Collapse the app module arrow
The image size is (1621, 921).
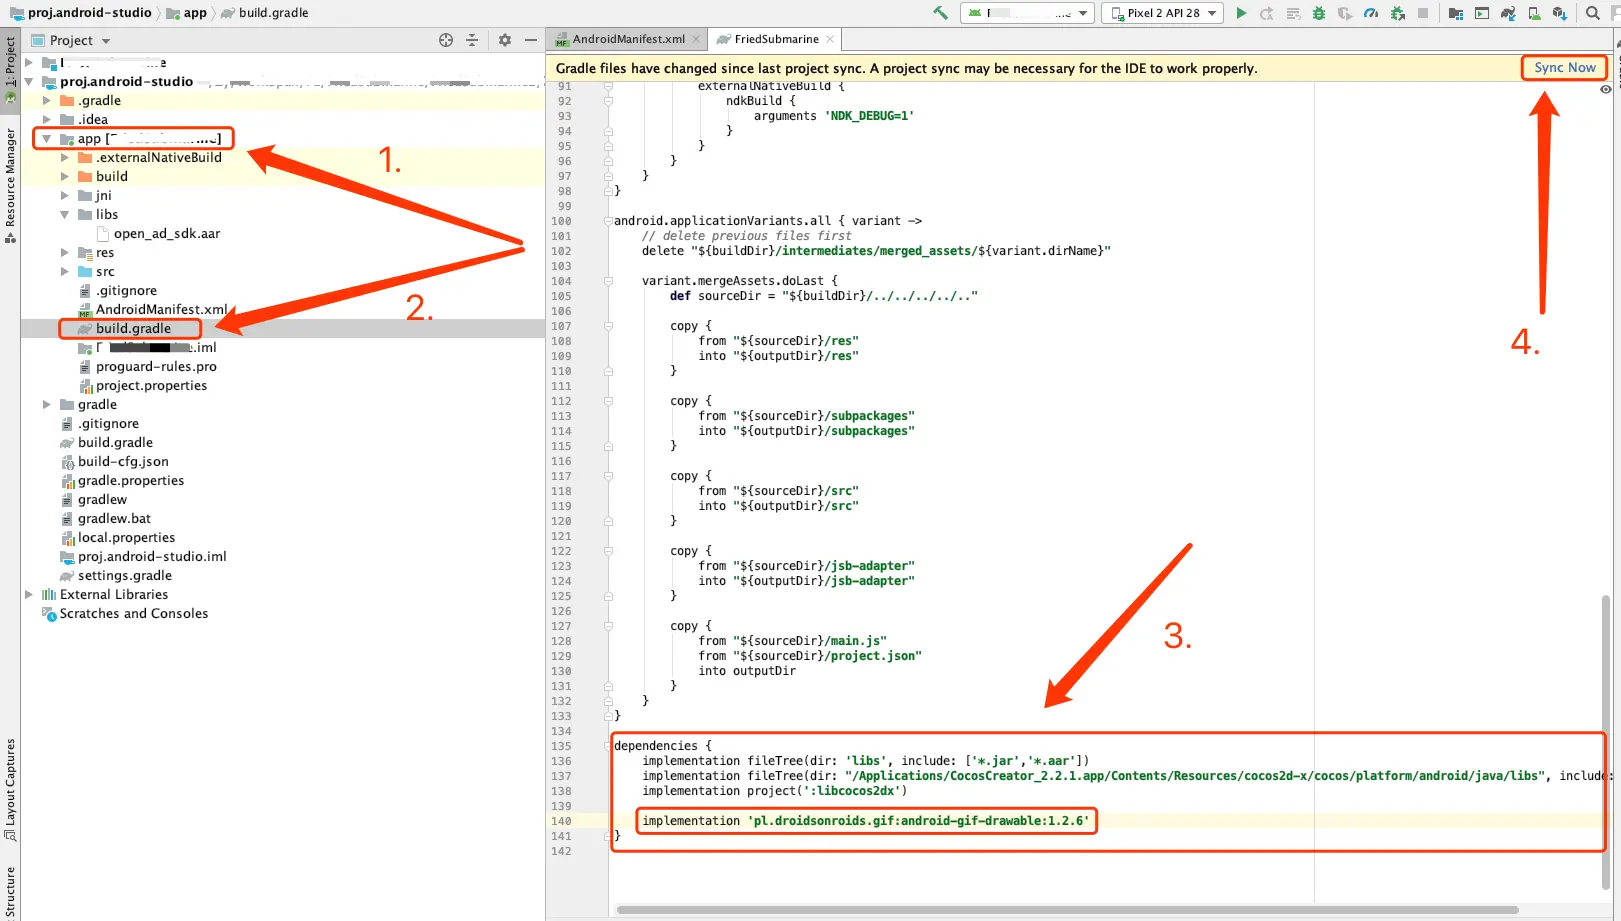pos(46,139)
